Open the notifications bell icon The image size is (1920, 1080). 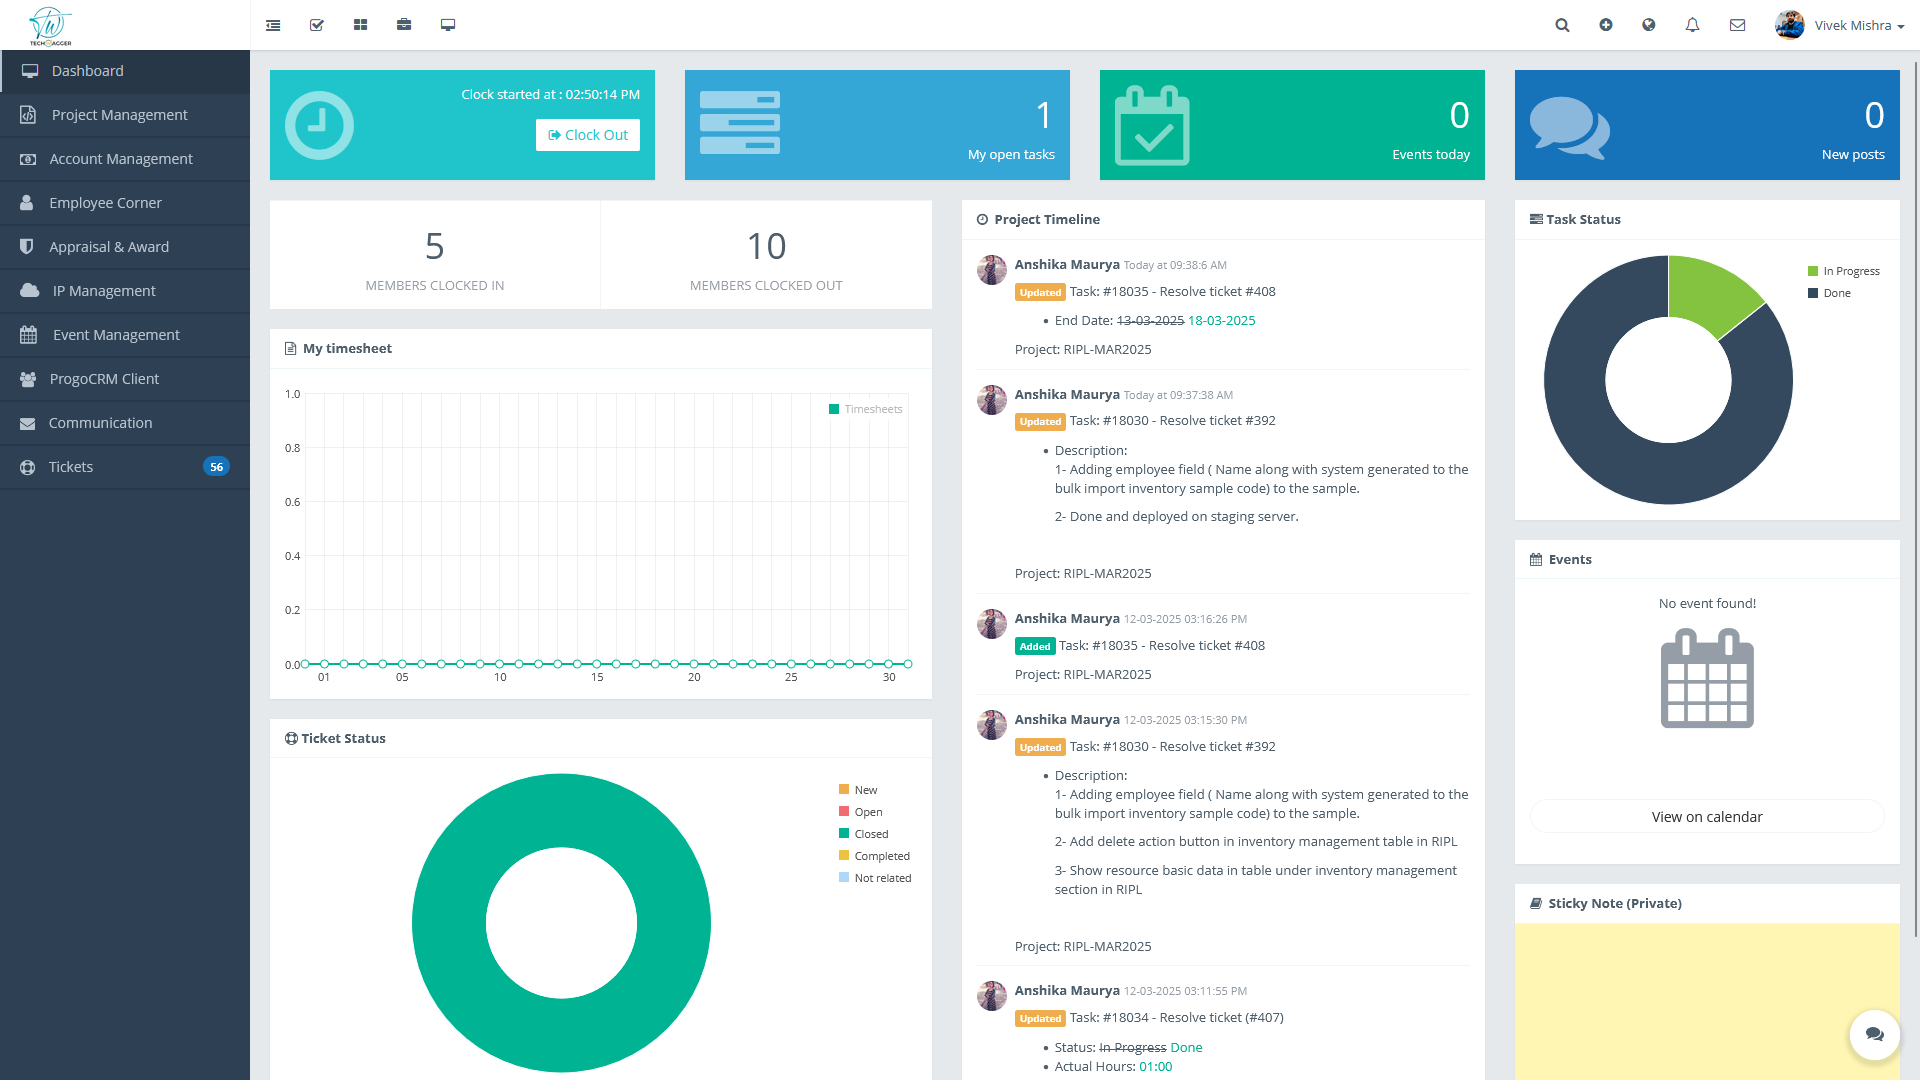[1692, 25]
